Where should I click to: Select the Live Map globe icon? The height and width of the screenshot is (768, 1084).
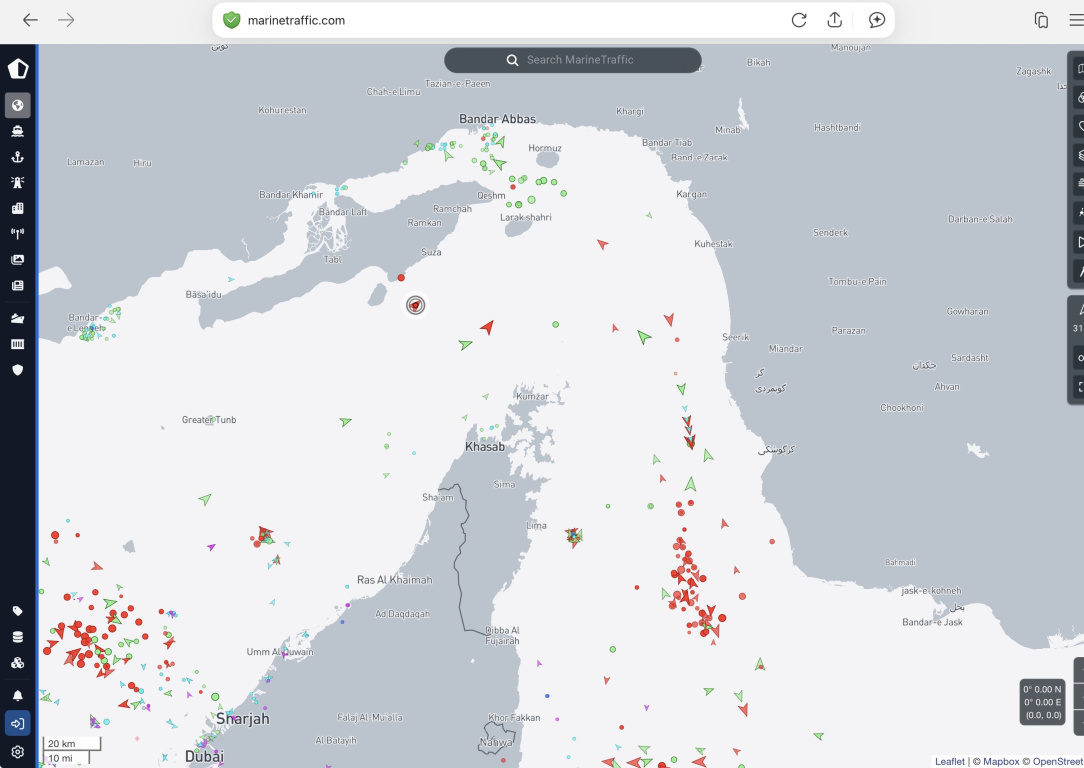(18, 105)
